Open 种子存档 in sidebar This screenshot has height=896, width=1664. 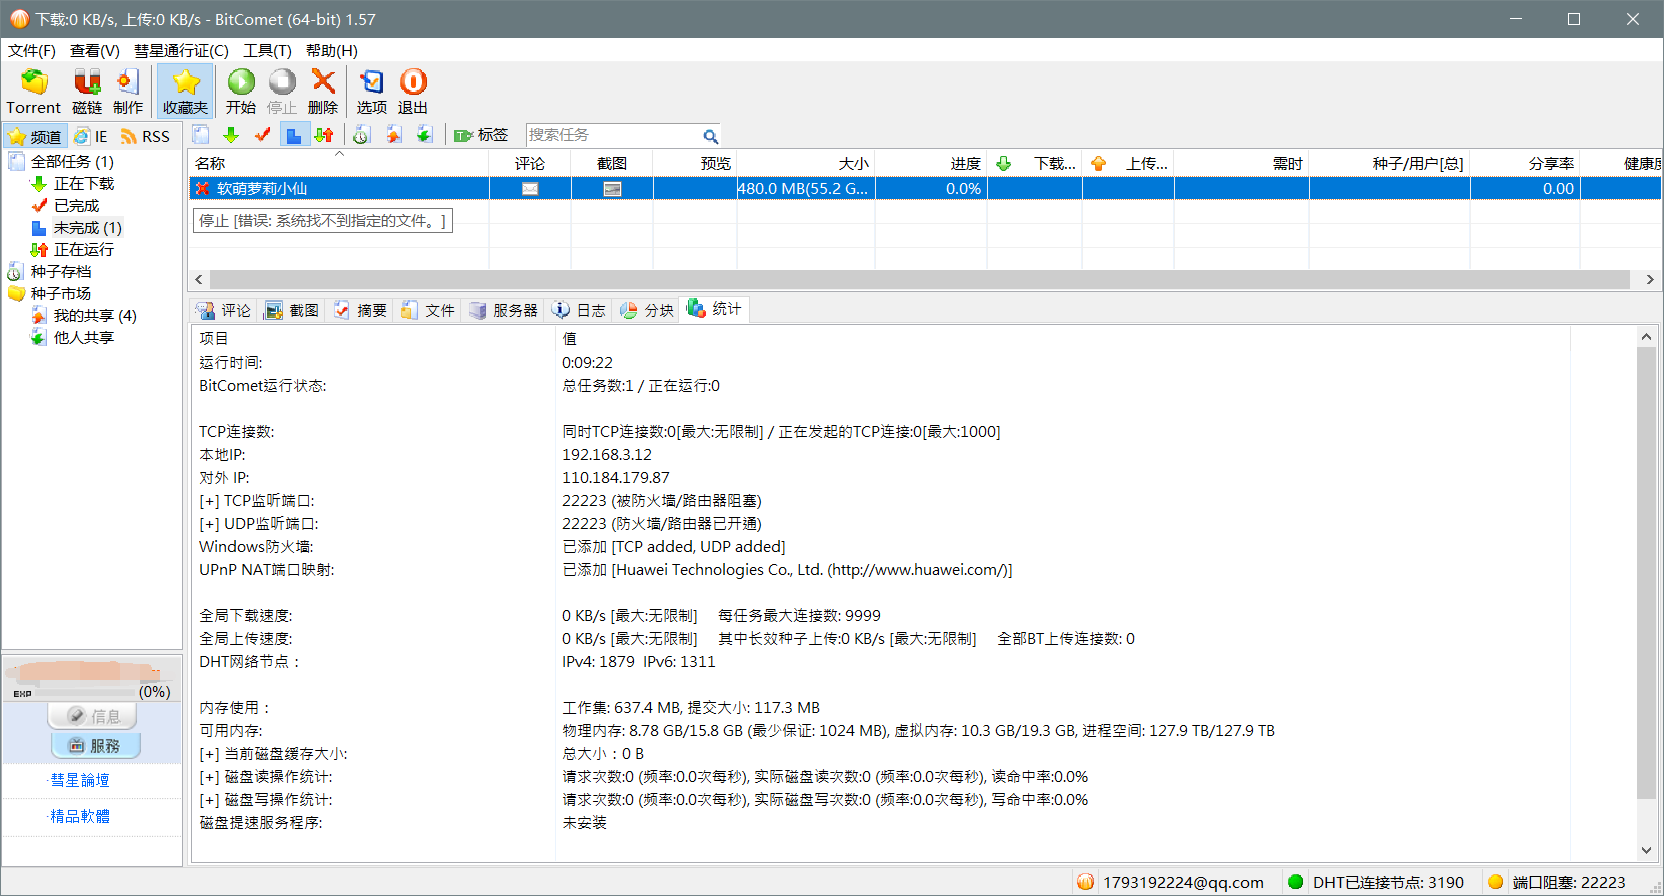(x=61, y=271)
